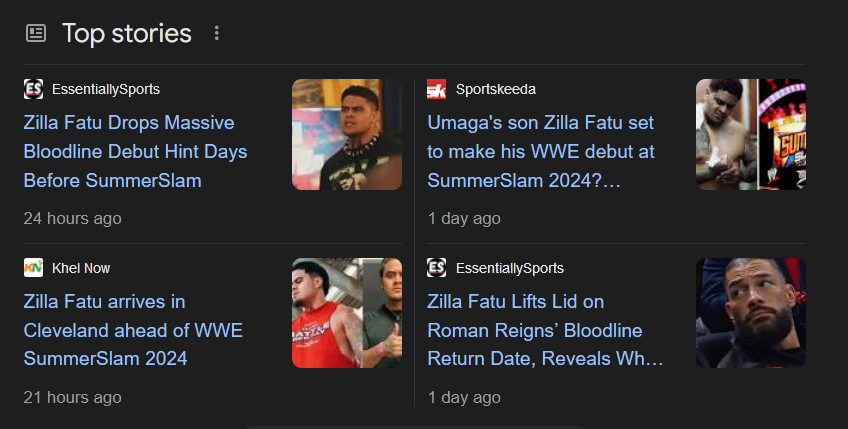Viewport: 848px width, 429px height.
Task: Click the thumbnail for the Bloodline Debut Hint story
Action: (346, 135)
